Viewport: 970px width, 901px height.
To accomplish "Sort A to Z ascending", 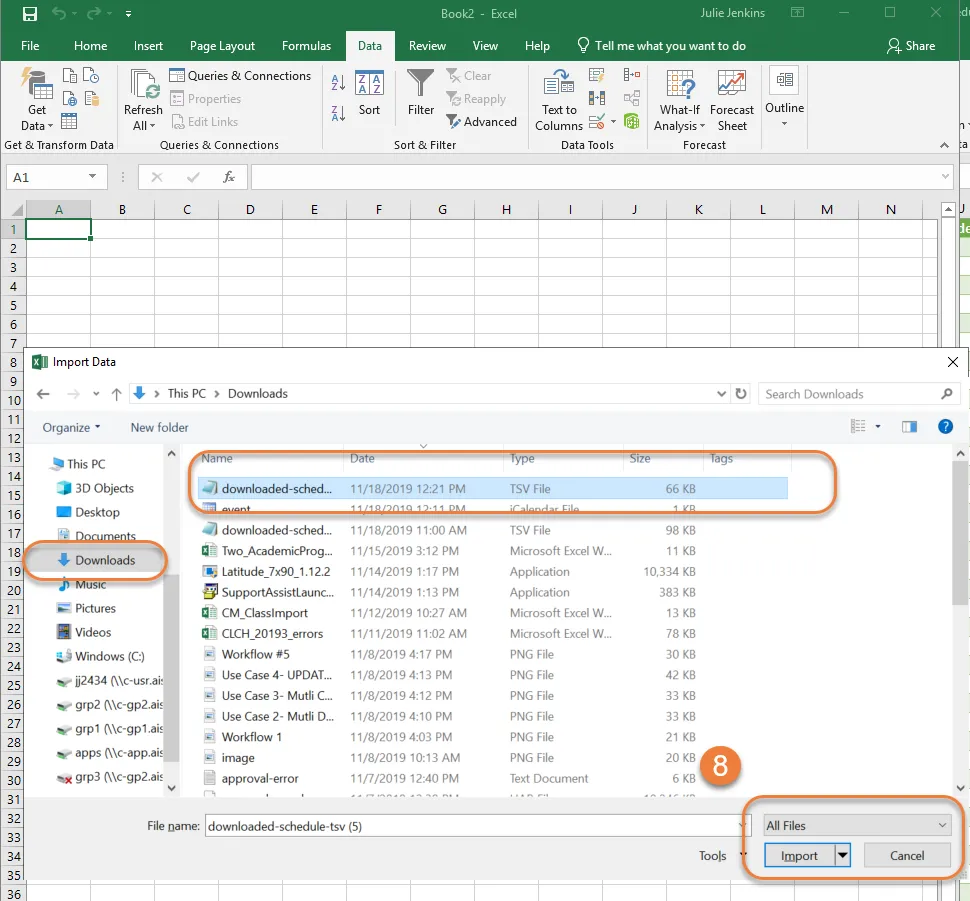I will tap(338, 82).
